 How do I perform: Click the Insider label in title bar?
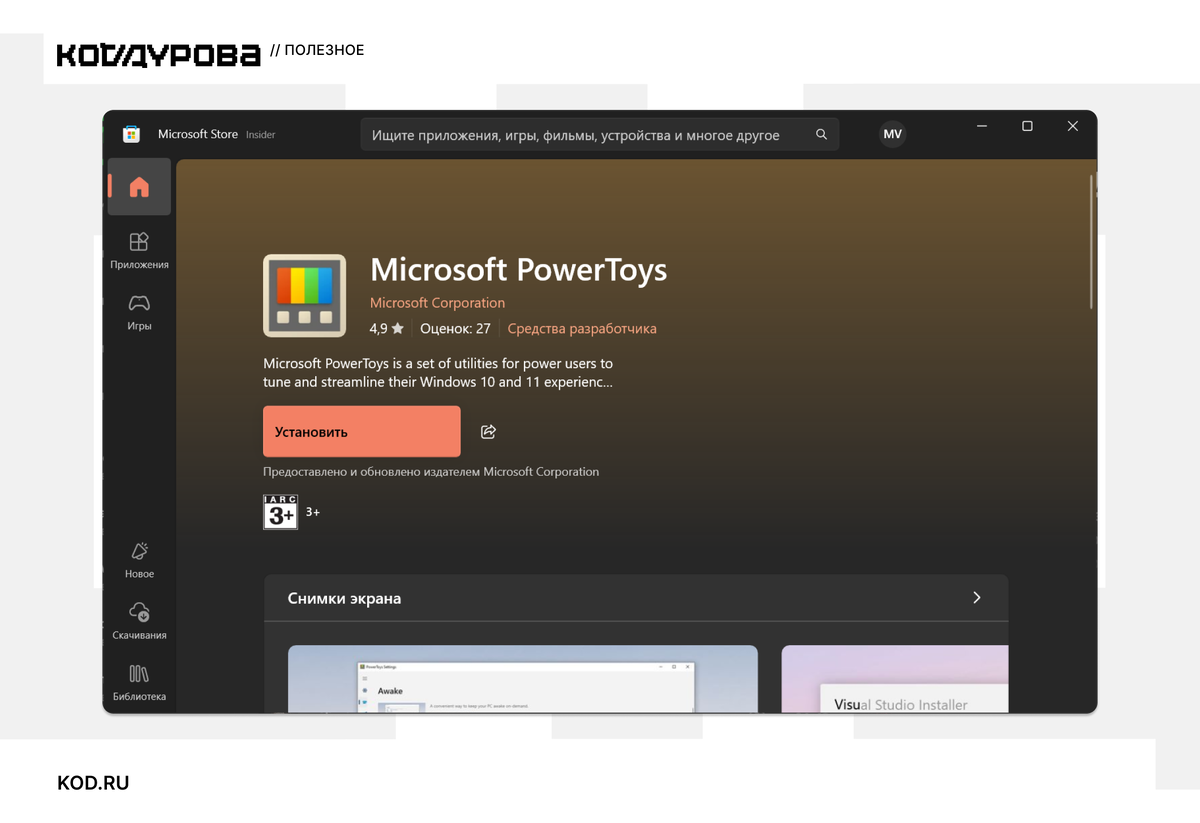[260, 134]
